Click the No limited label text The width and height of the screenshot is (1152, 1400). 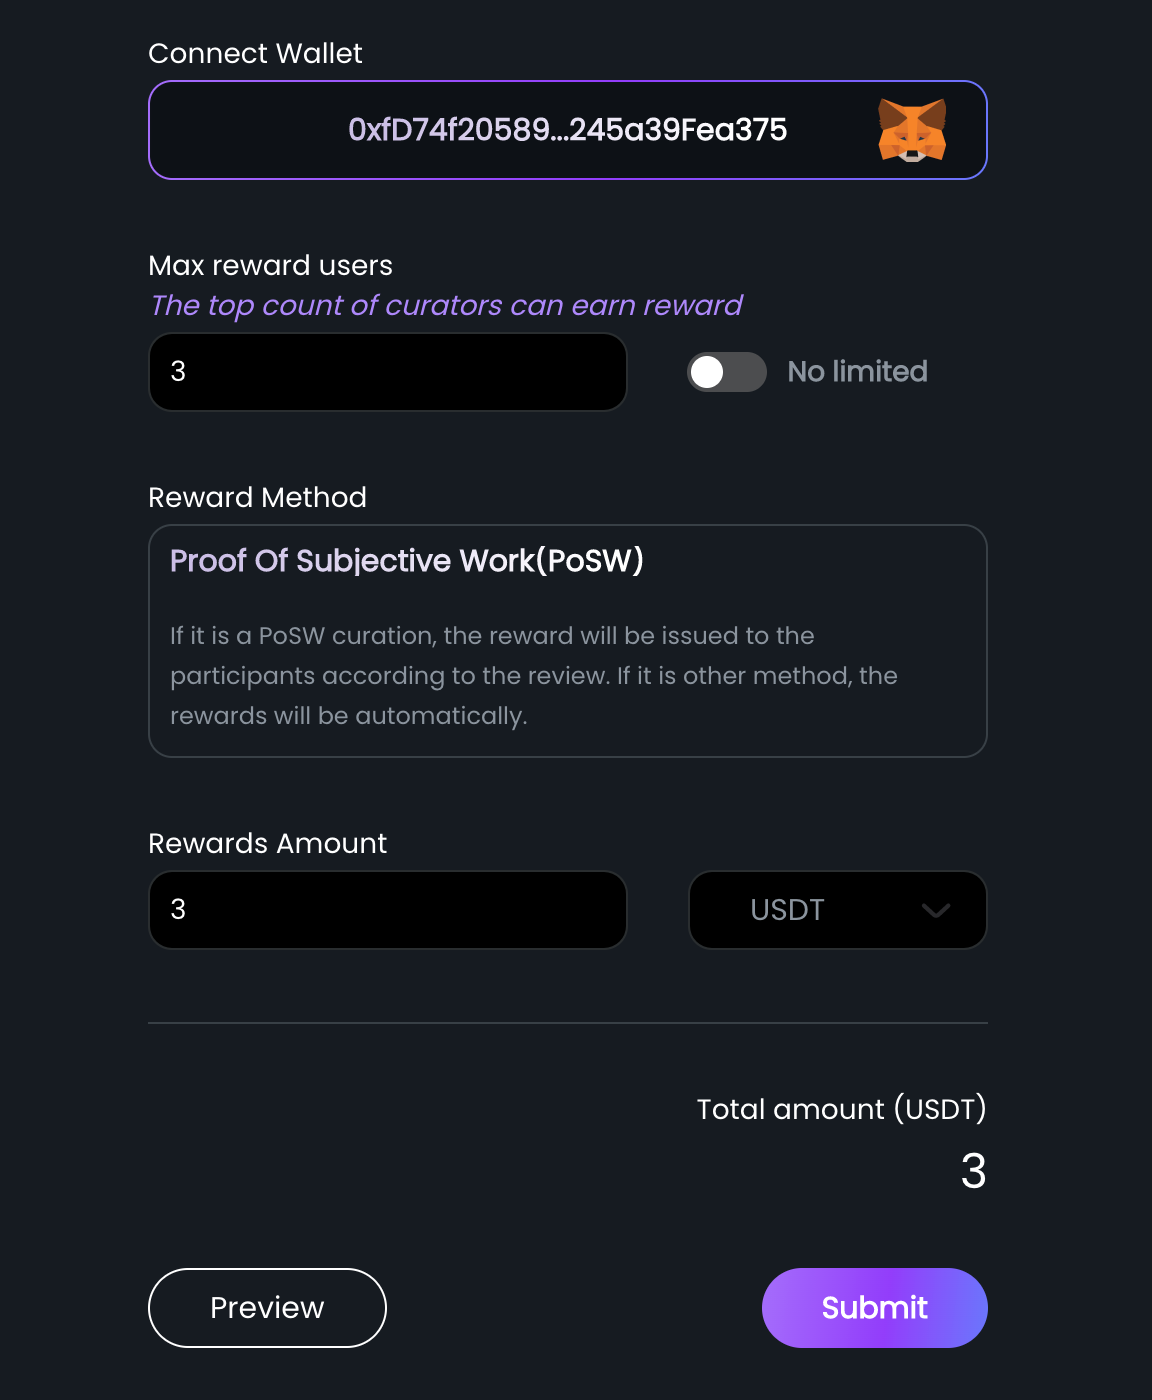pos(857,372)
